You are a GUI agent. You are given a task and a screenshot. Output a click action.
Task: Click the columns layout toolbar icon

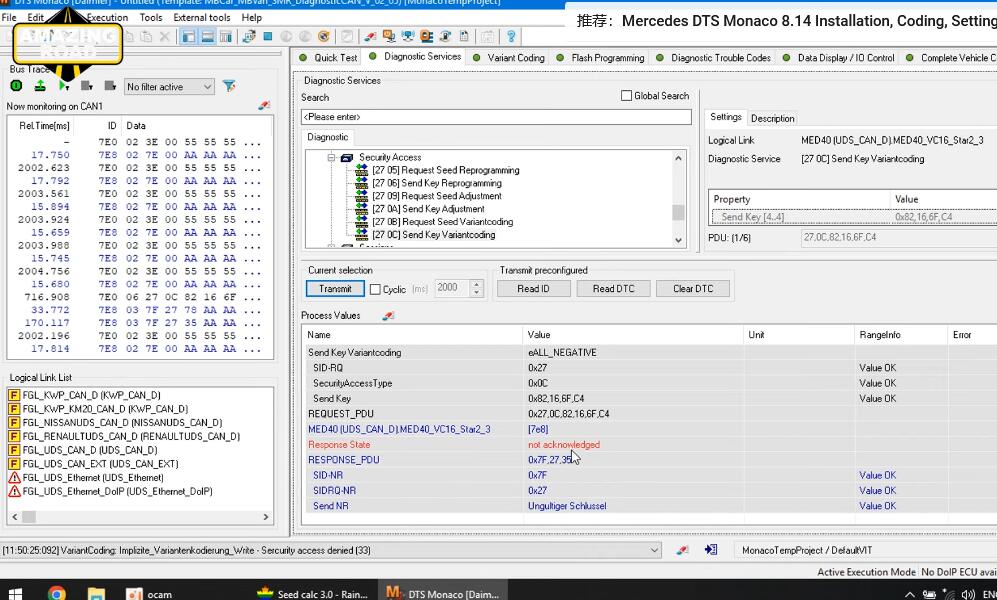[225, 36]
